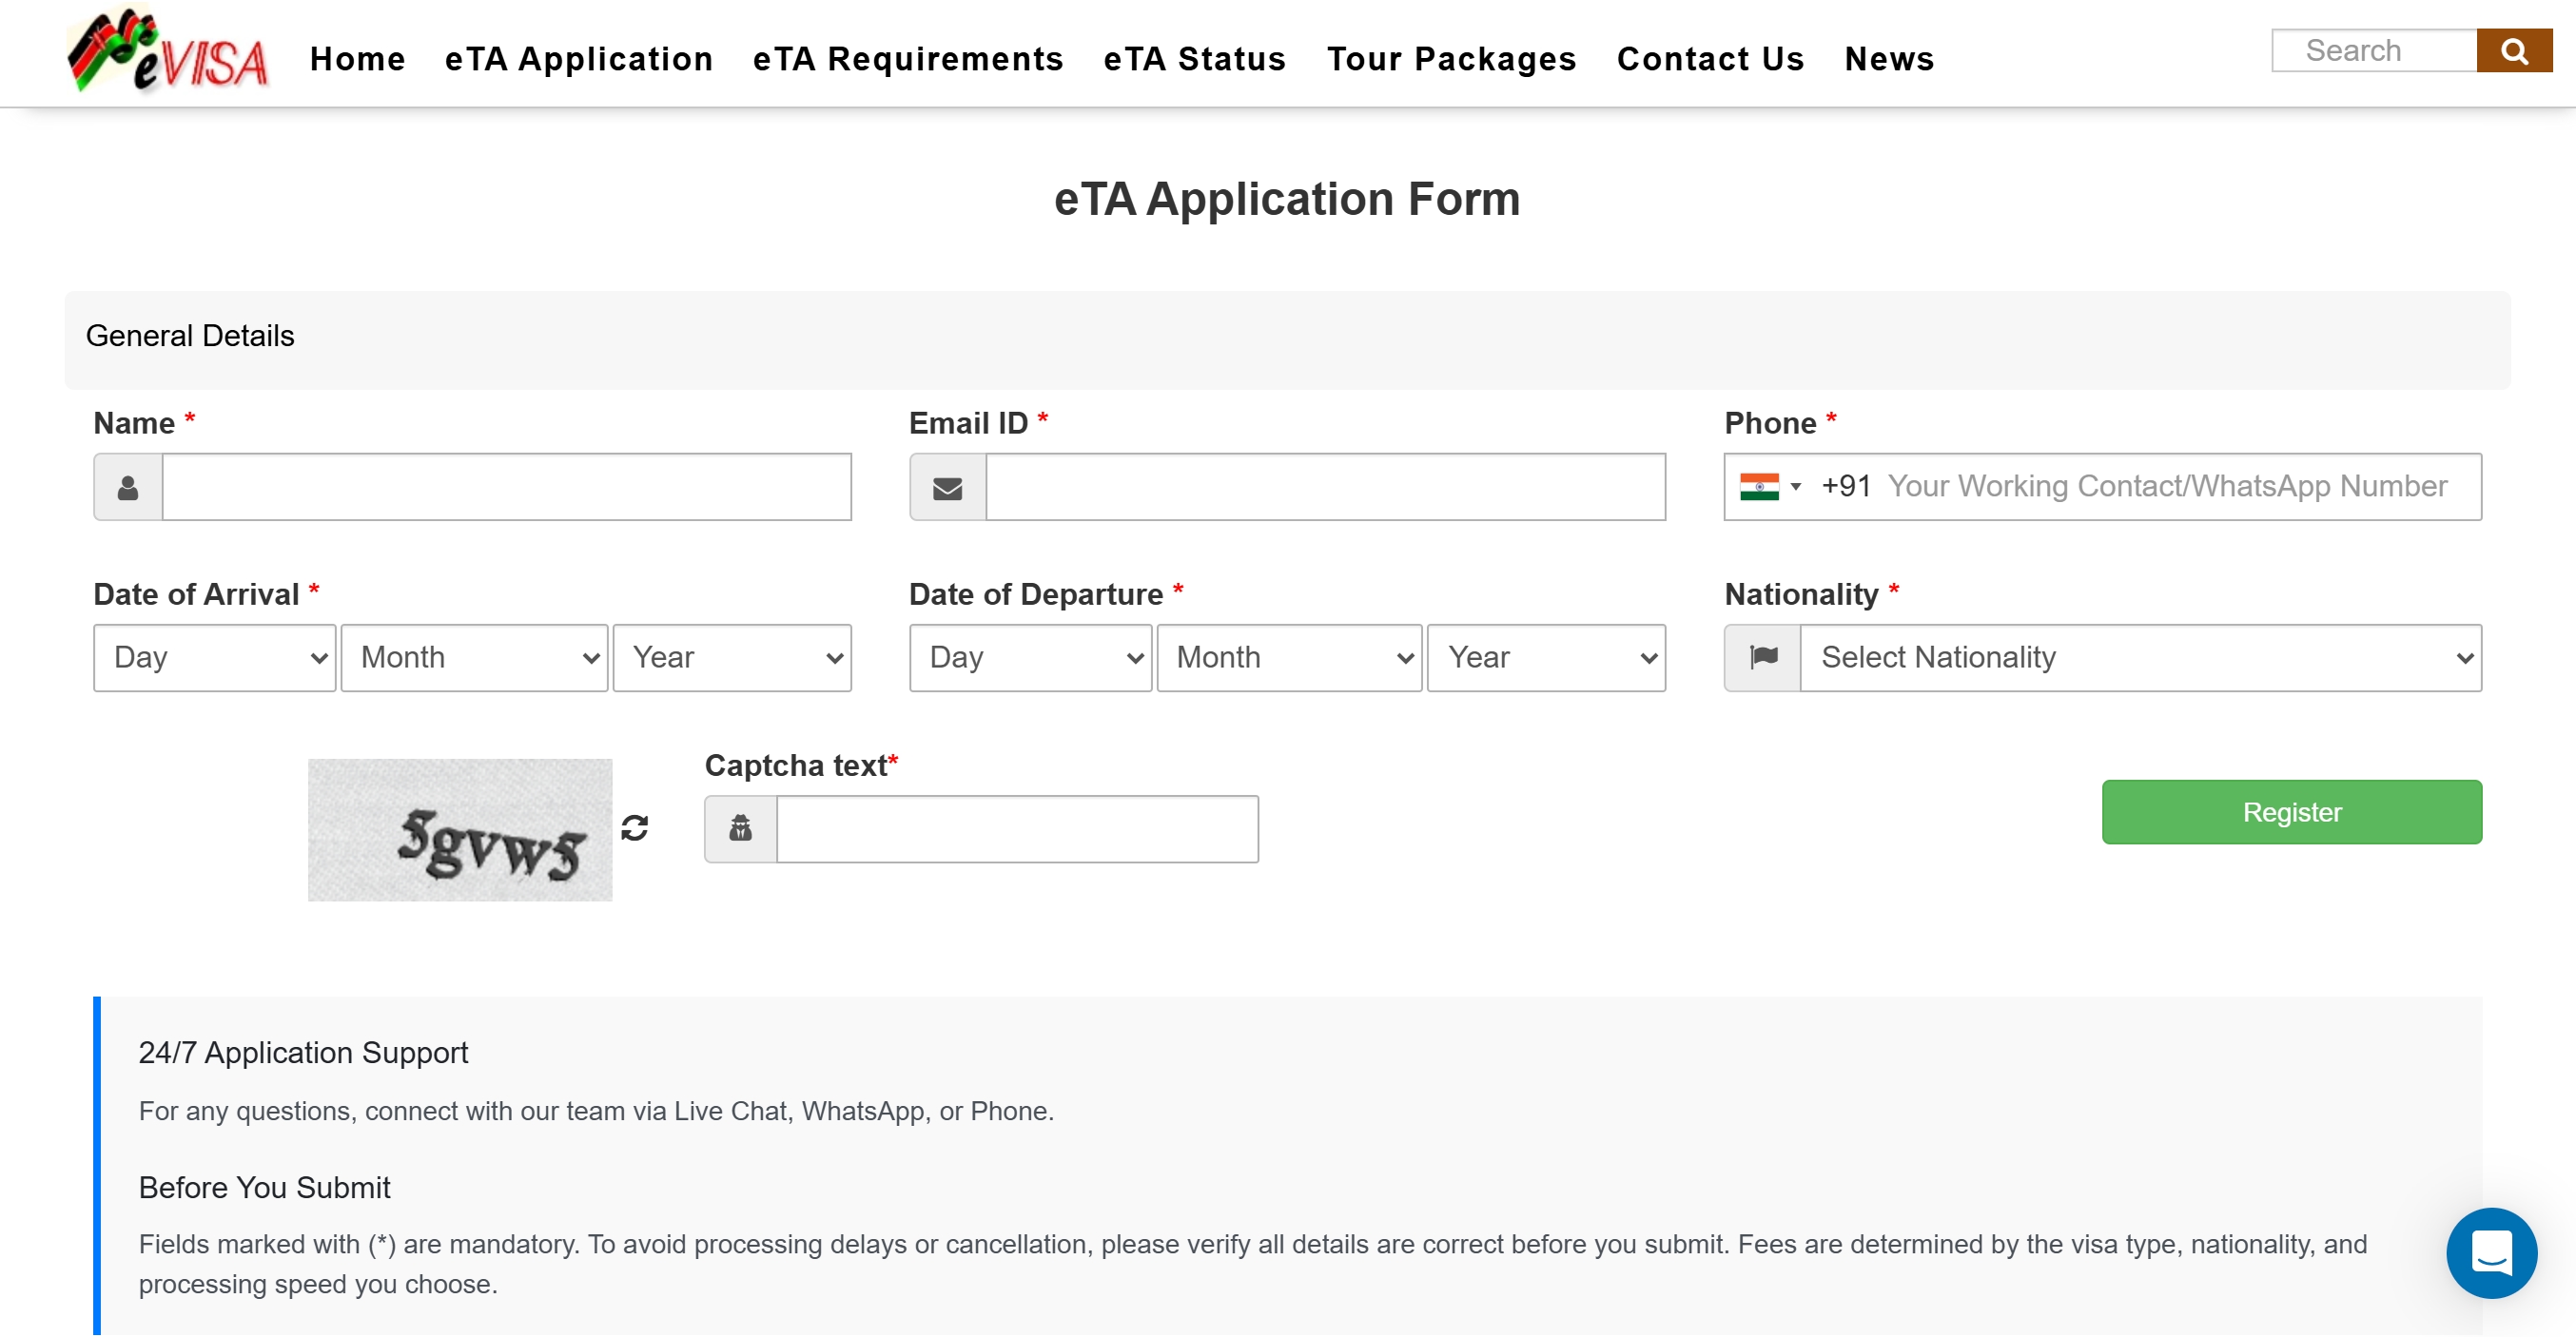Viewport: 2576px width, 1337px height.
Task: Go to the Tour Packages page
Action: [1450, 59]
